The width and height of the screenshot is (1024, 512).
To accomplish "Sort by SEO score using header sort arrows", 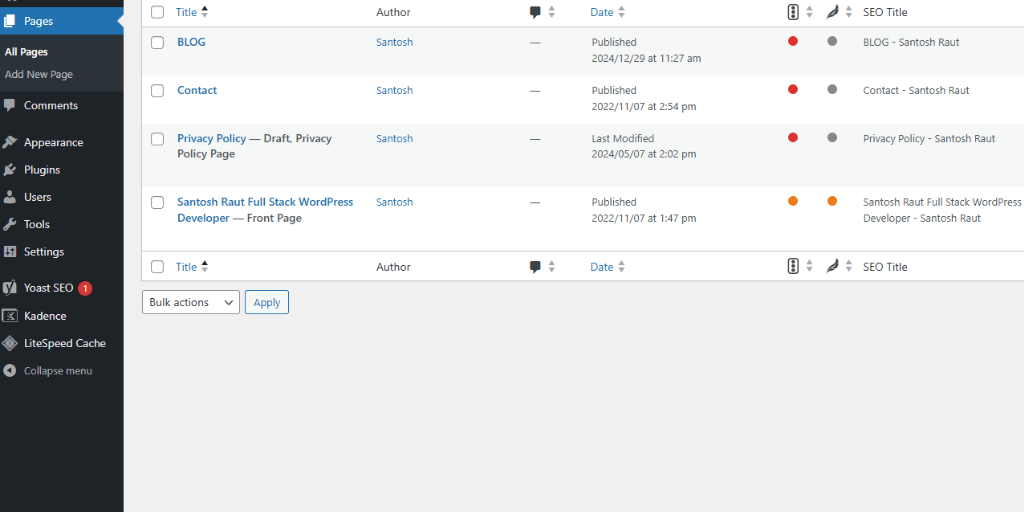I will pyautogui.click(x=809, y=12).
